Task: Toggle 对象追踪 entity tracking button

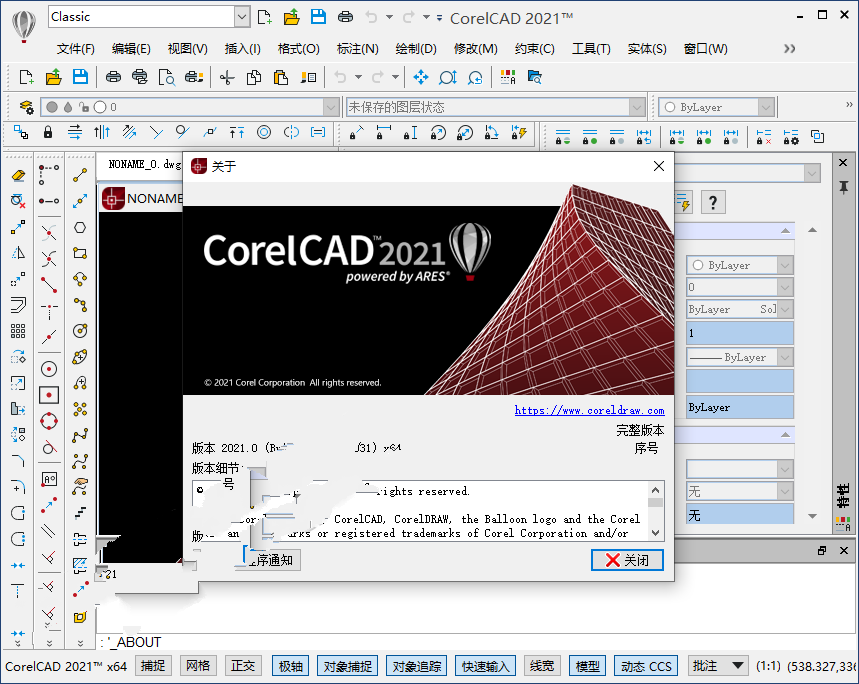Action: pyautogui.click(x=416, y=666)
